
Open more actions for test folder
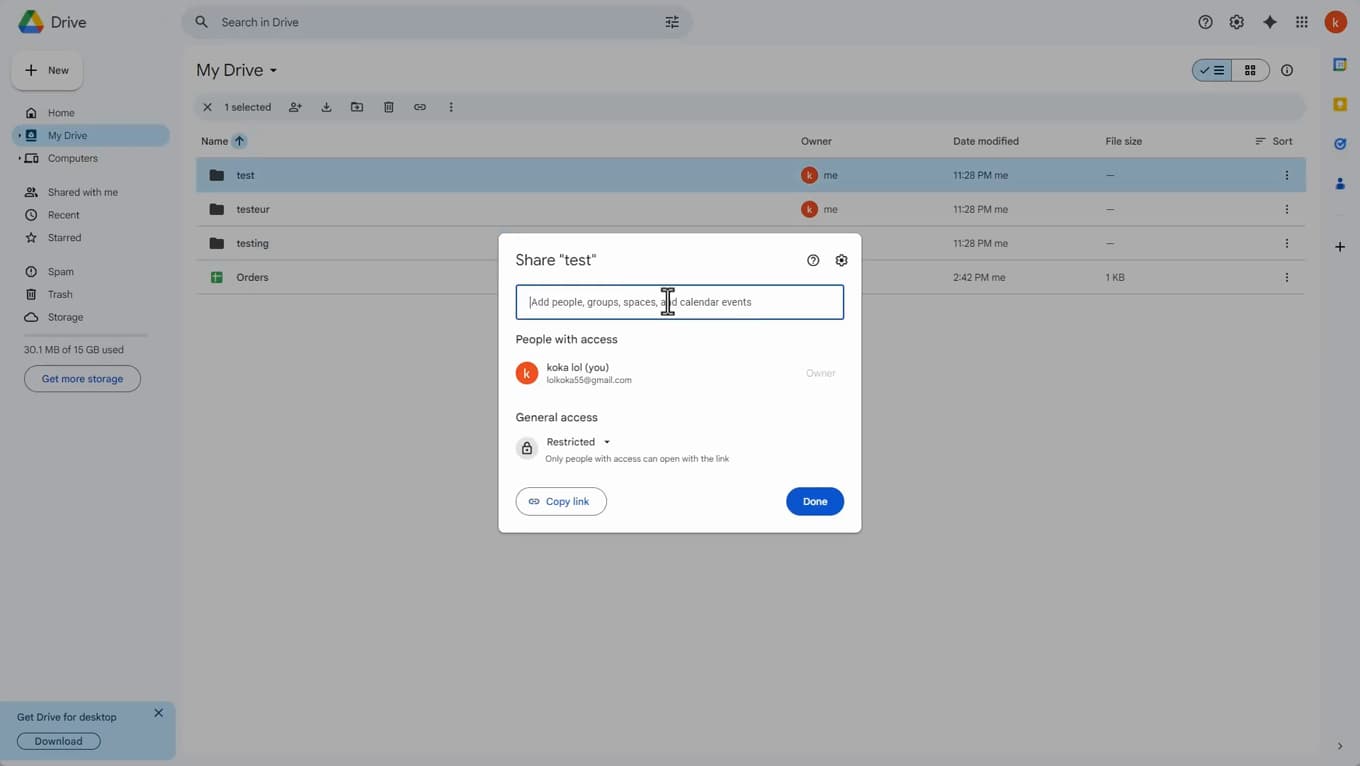click(1287, 175)
